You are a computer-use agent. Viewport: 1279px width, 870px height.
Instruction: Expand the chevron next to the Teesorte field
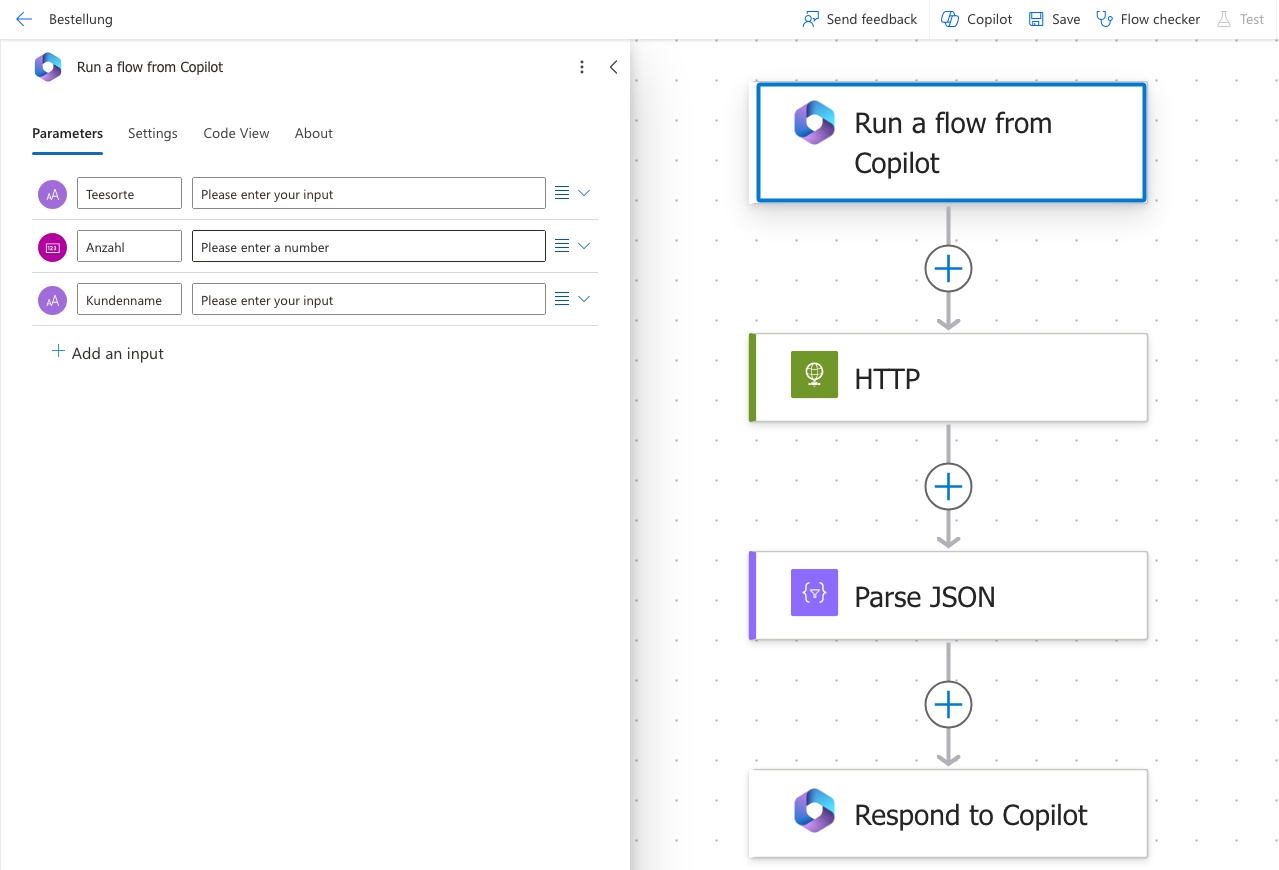tap(583, 192)
